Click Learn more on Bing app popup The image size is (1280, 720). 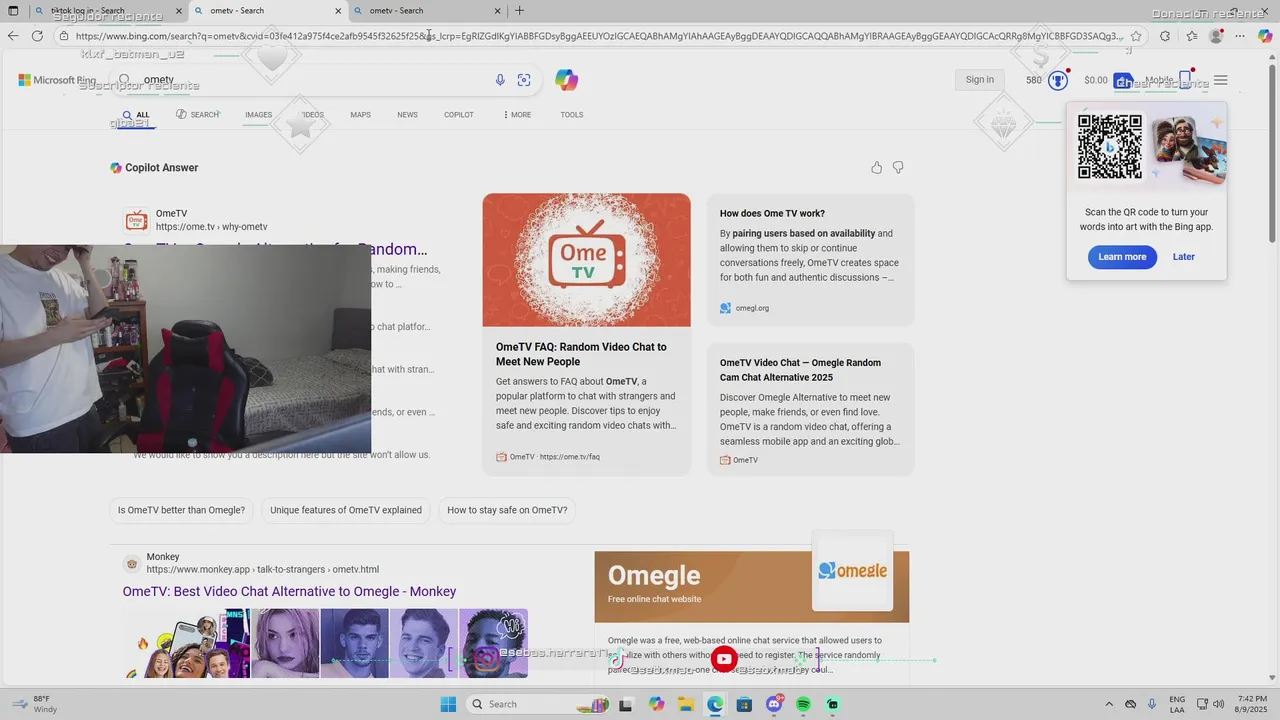click(x=1122, y=257)
